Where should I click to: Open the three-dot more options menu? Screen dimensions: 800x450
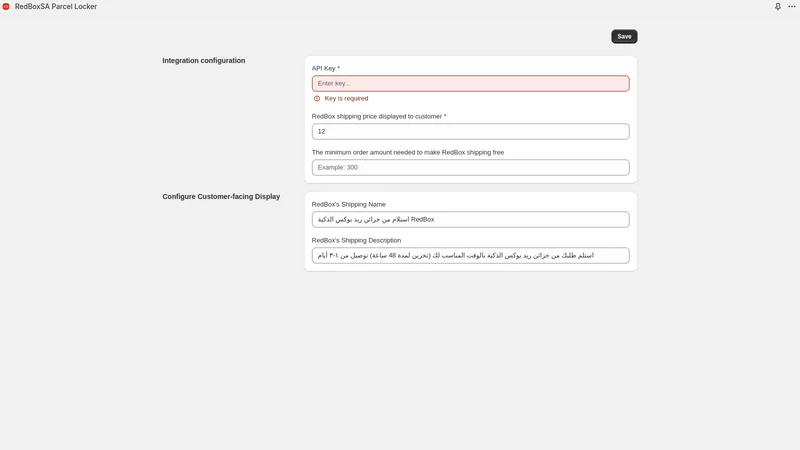point(791,7)
